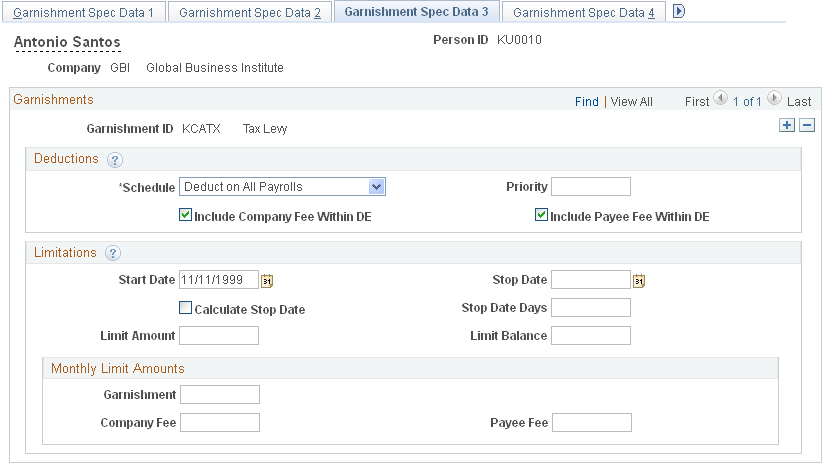Click the monthly Garnishment limit field

220,395
